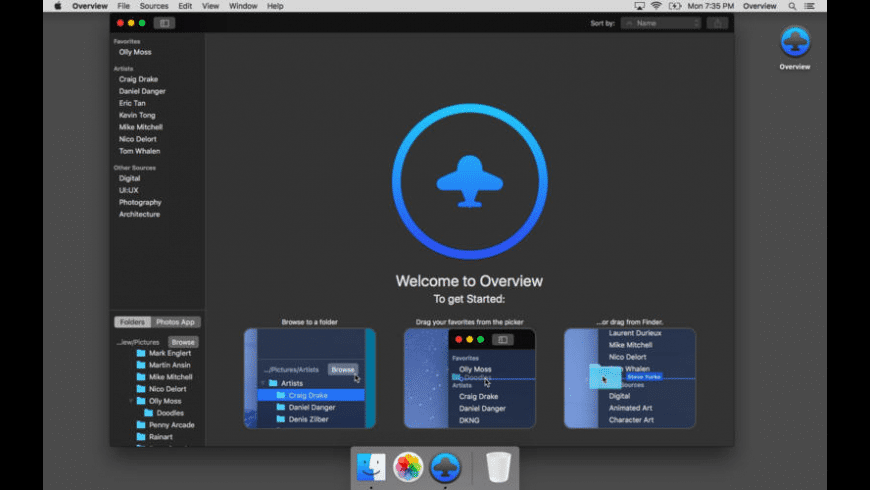Click the Browse to a folder thumbnail
The height and width of the screenshot is (490, 870).
(310, 378)
